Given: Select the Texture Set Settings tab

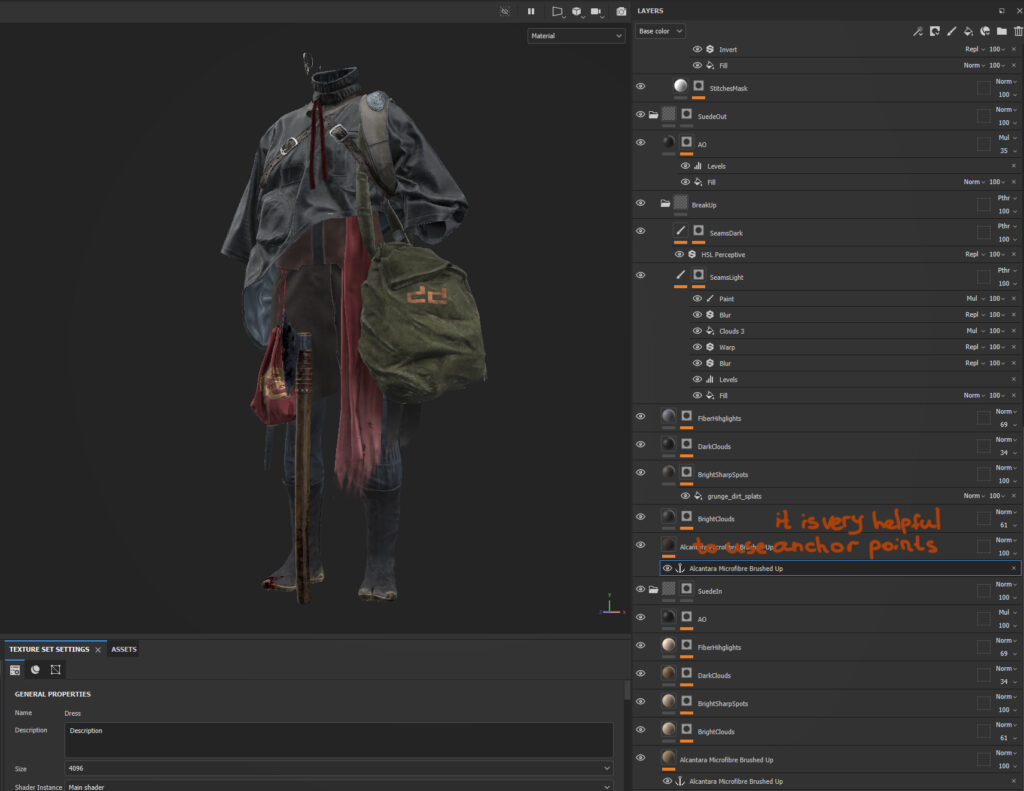Looking at the screenshot, I should (49, 649).
